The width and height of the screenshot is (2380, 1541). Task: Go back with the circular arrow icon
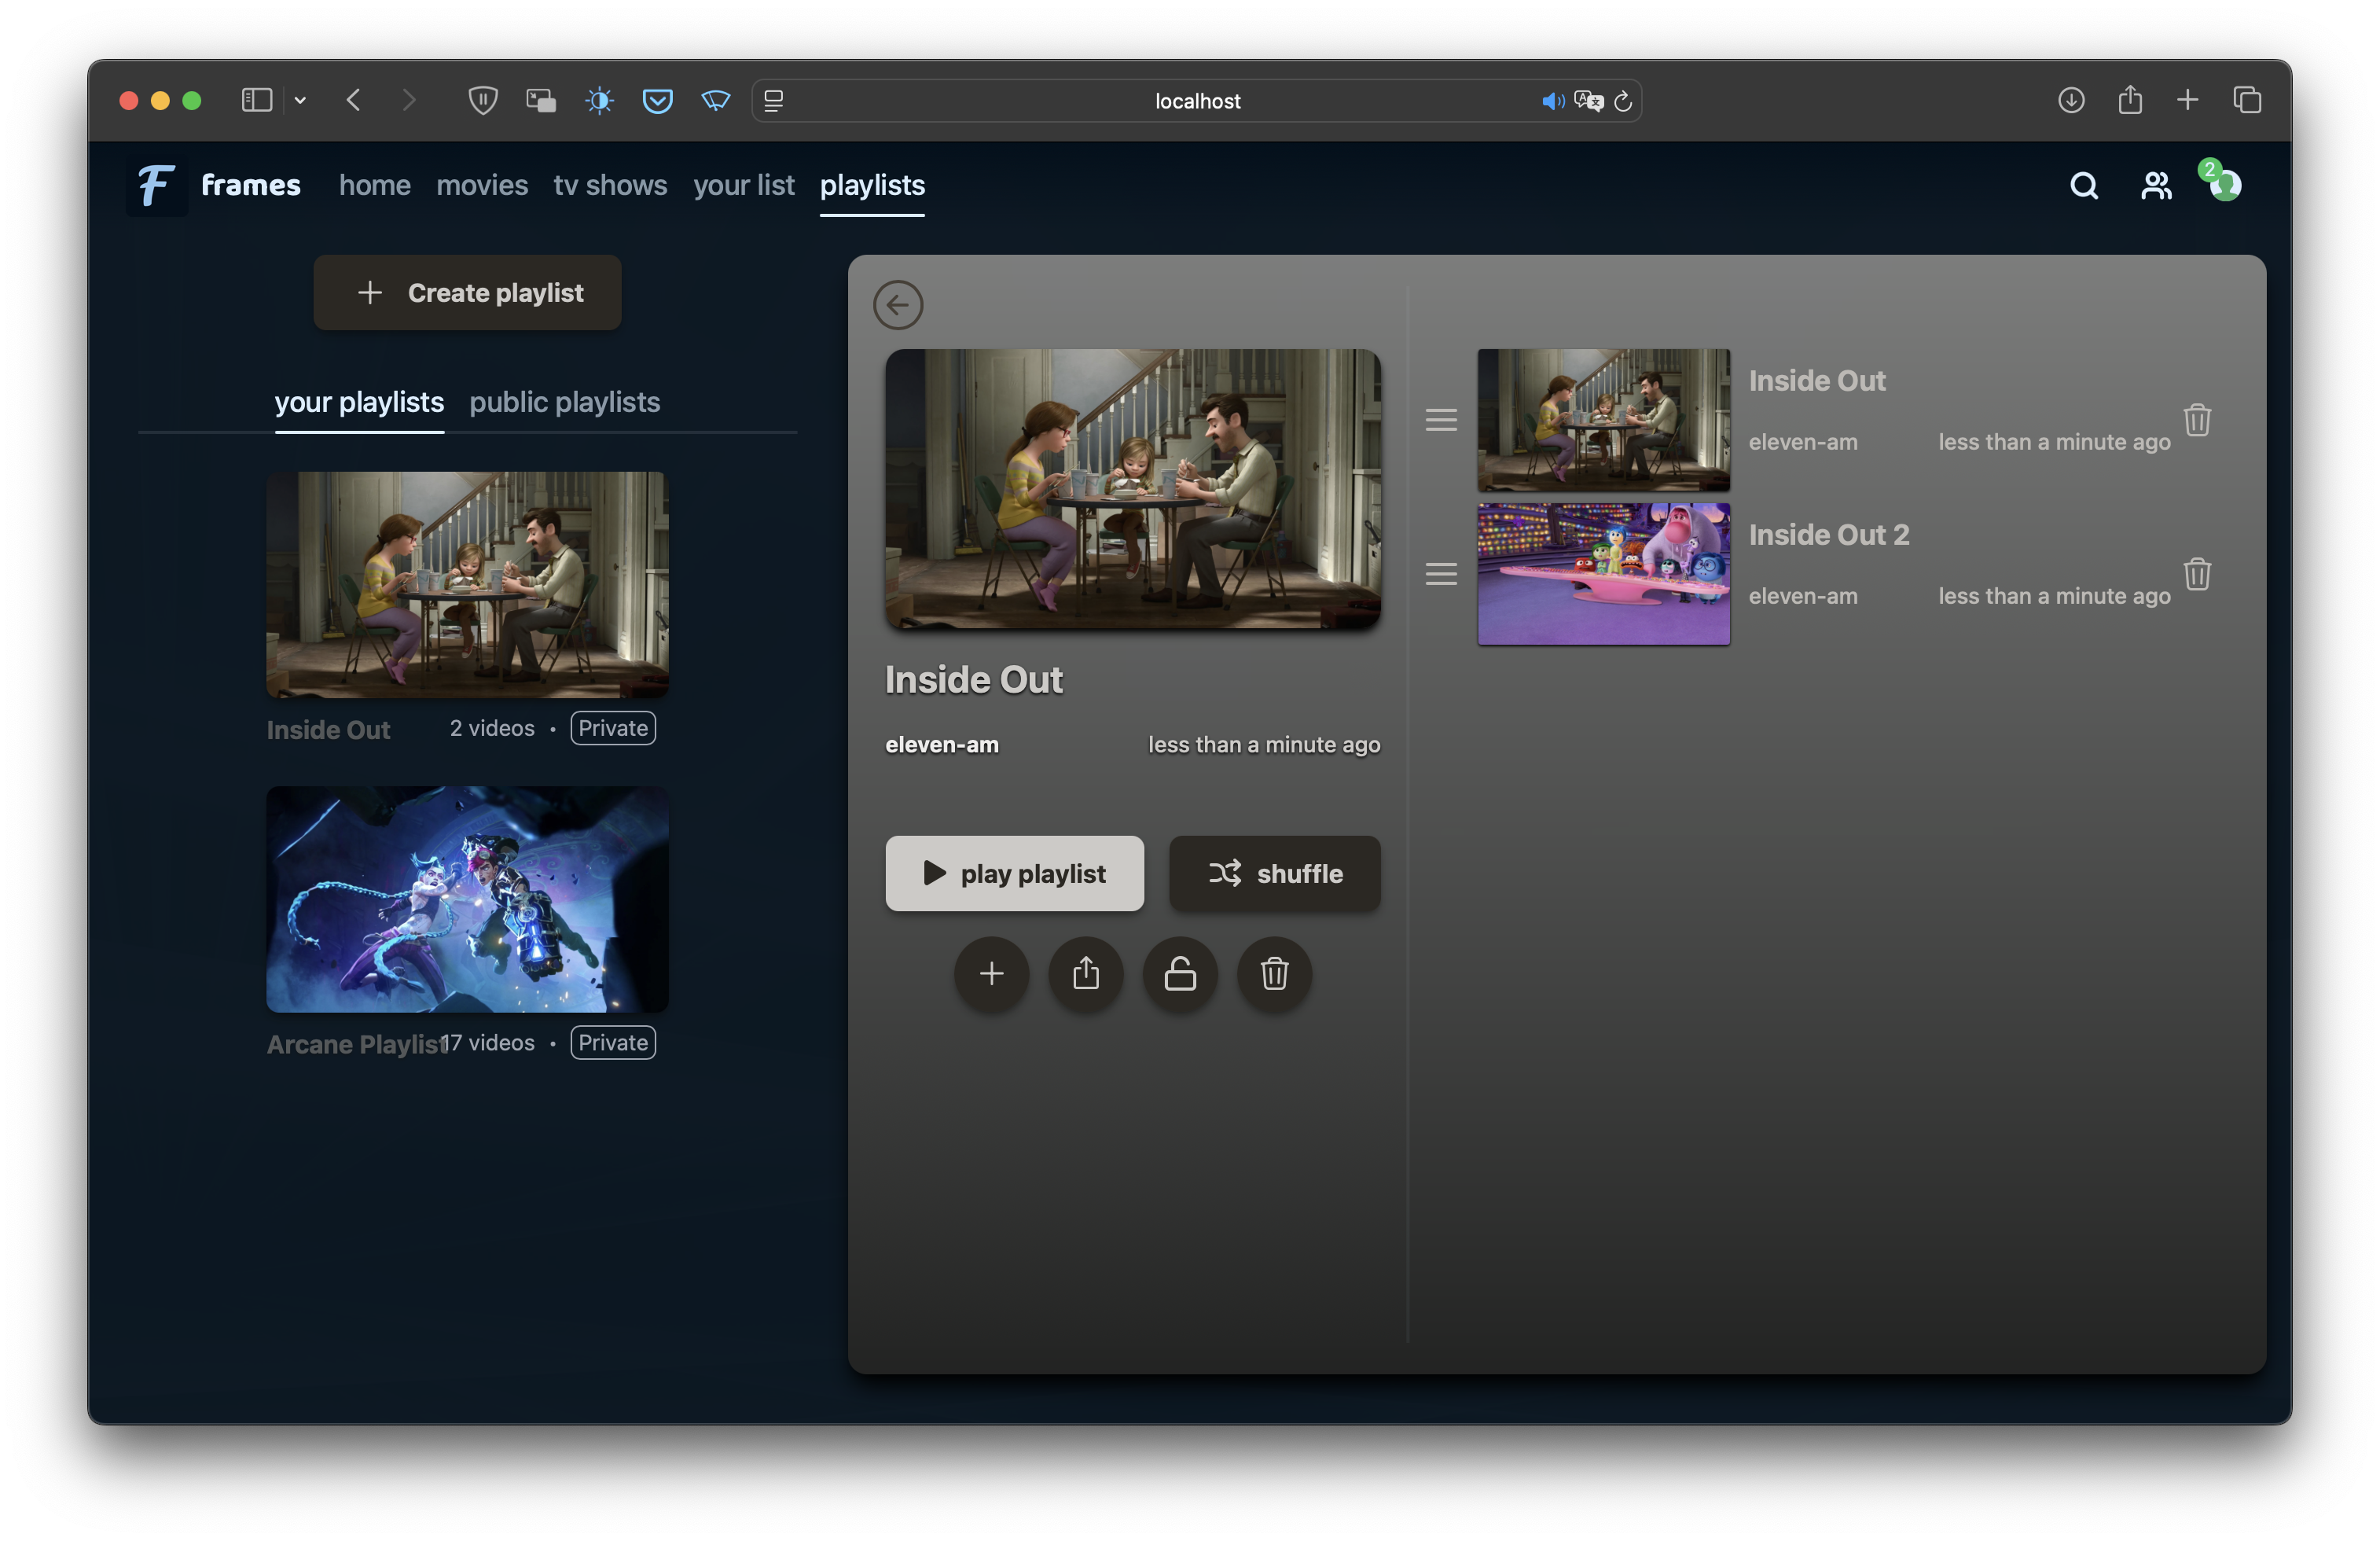pyautogui.click(x=898, y=305)
